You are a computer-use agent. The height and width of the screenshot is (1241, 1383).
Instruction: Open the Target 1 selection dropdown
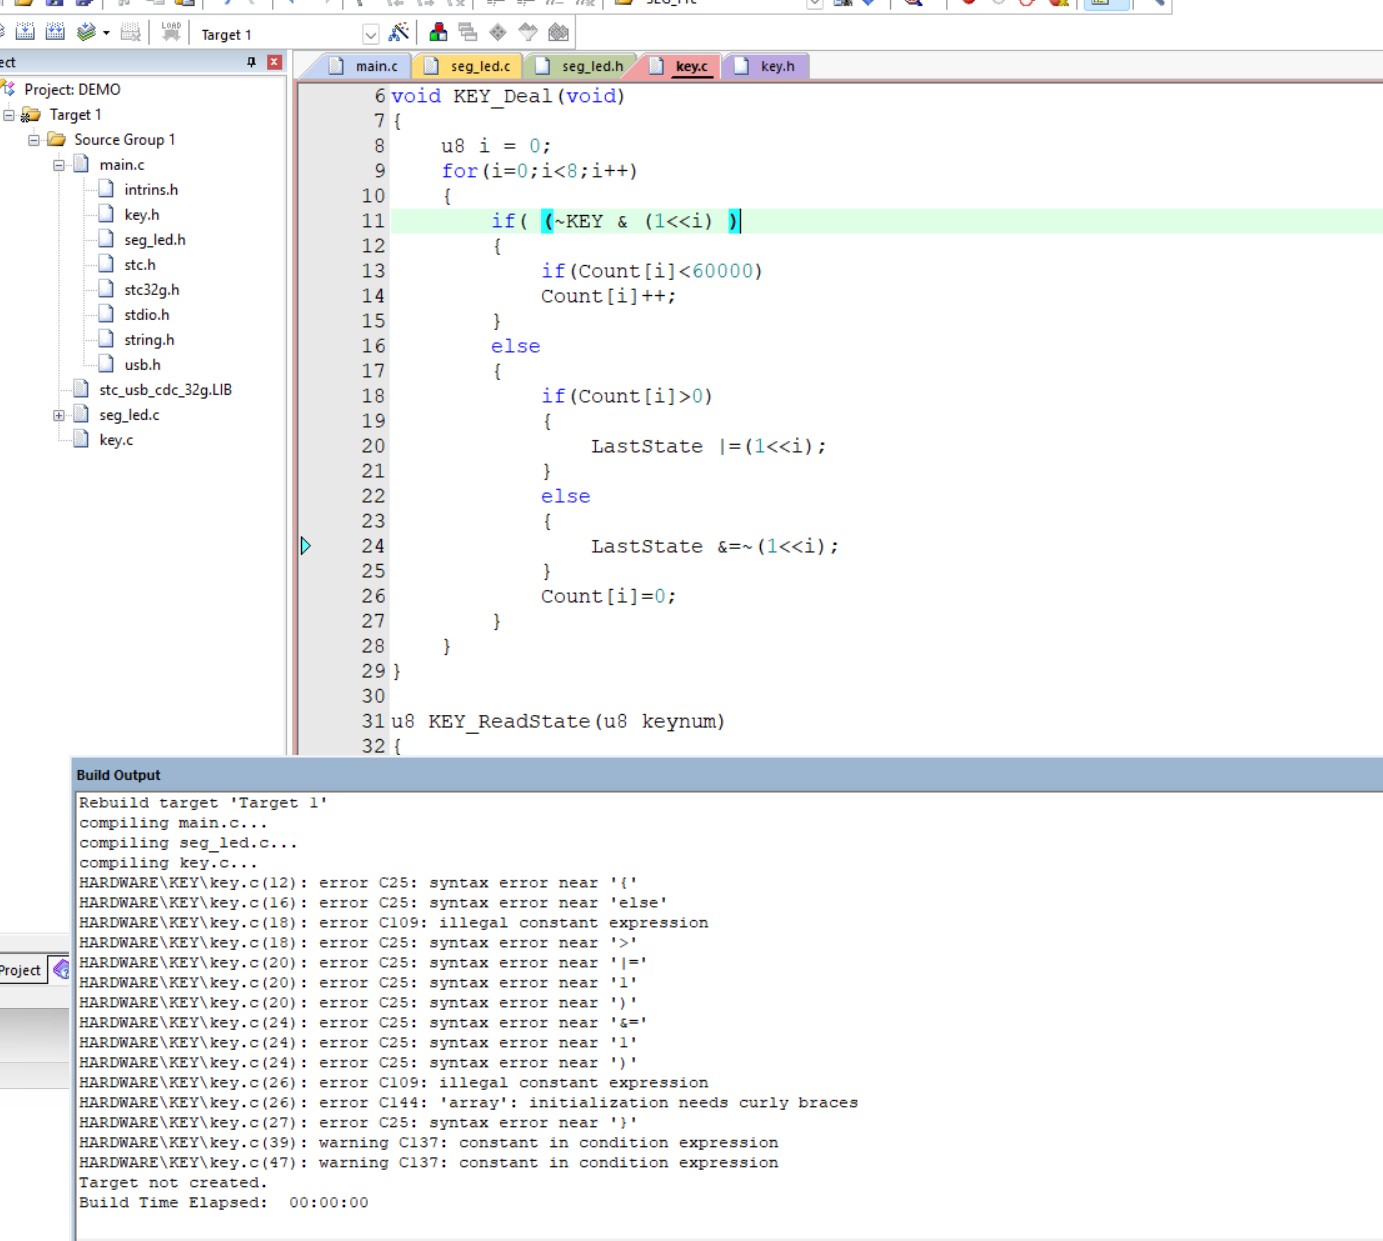tap(371, 34)
